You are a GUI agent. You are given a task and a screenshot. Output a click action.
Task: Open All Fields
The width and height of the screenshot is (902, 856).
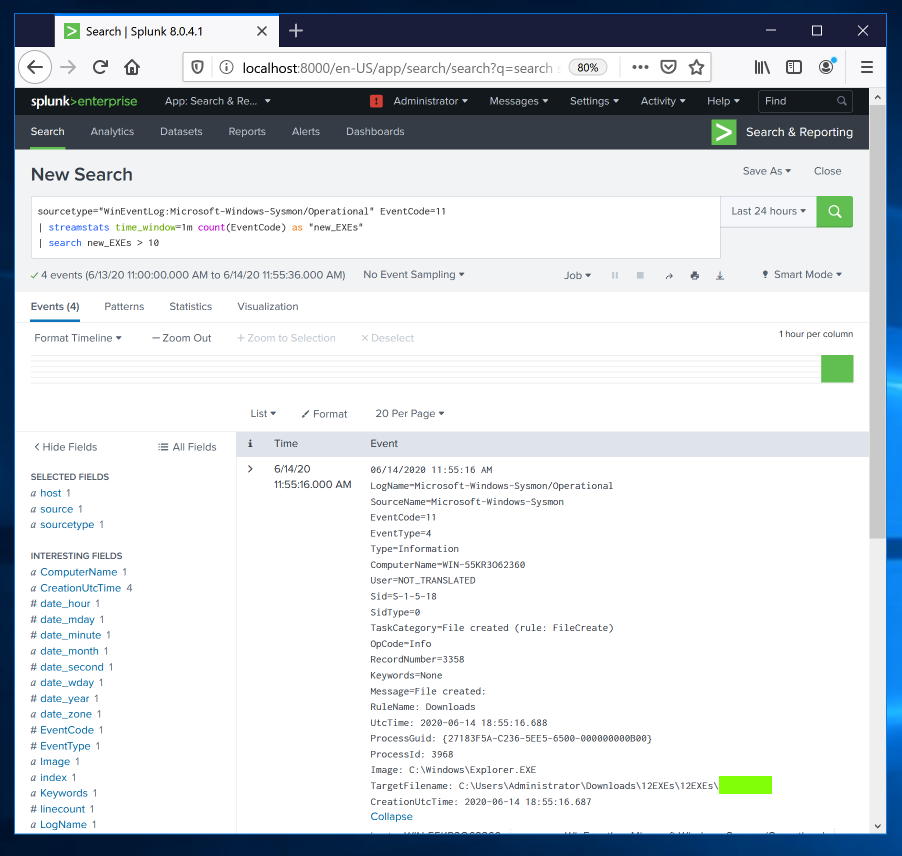188,447
